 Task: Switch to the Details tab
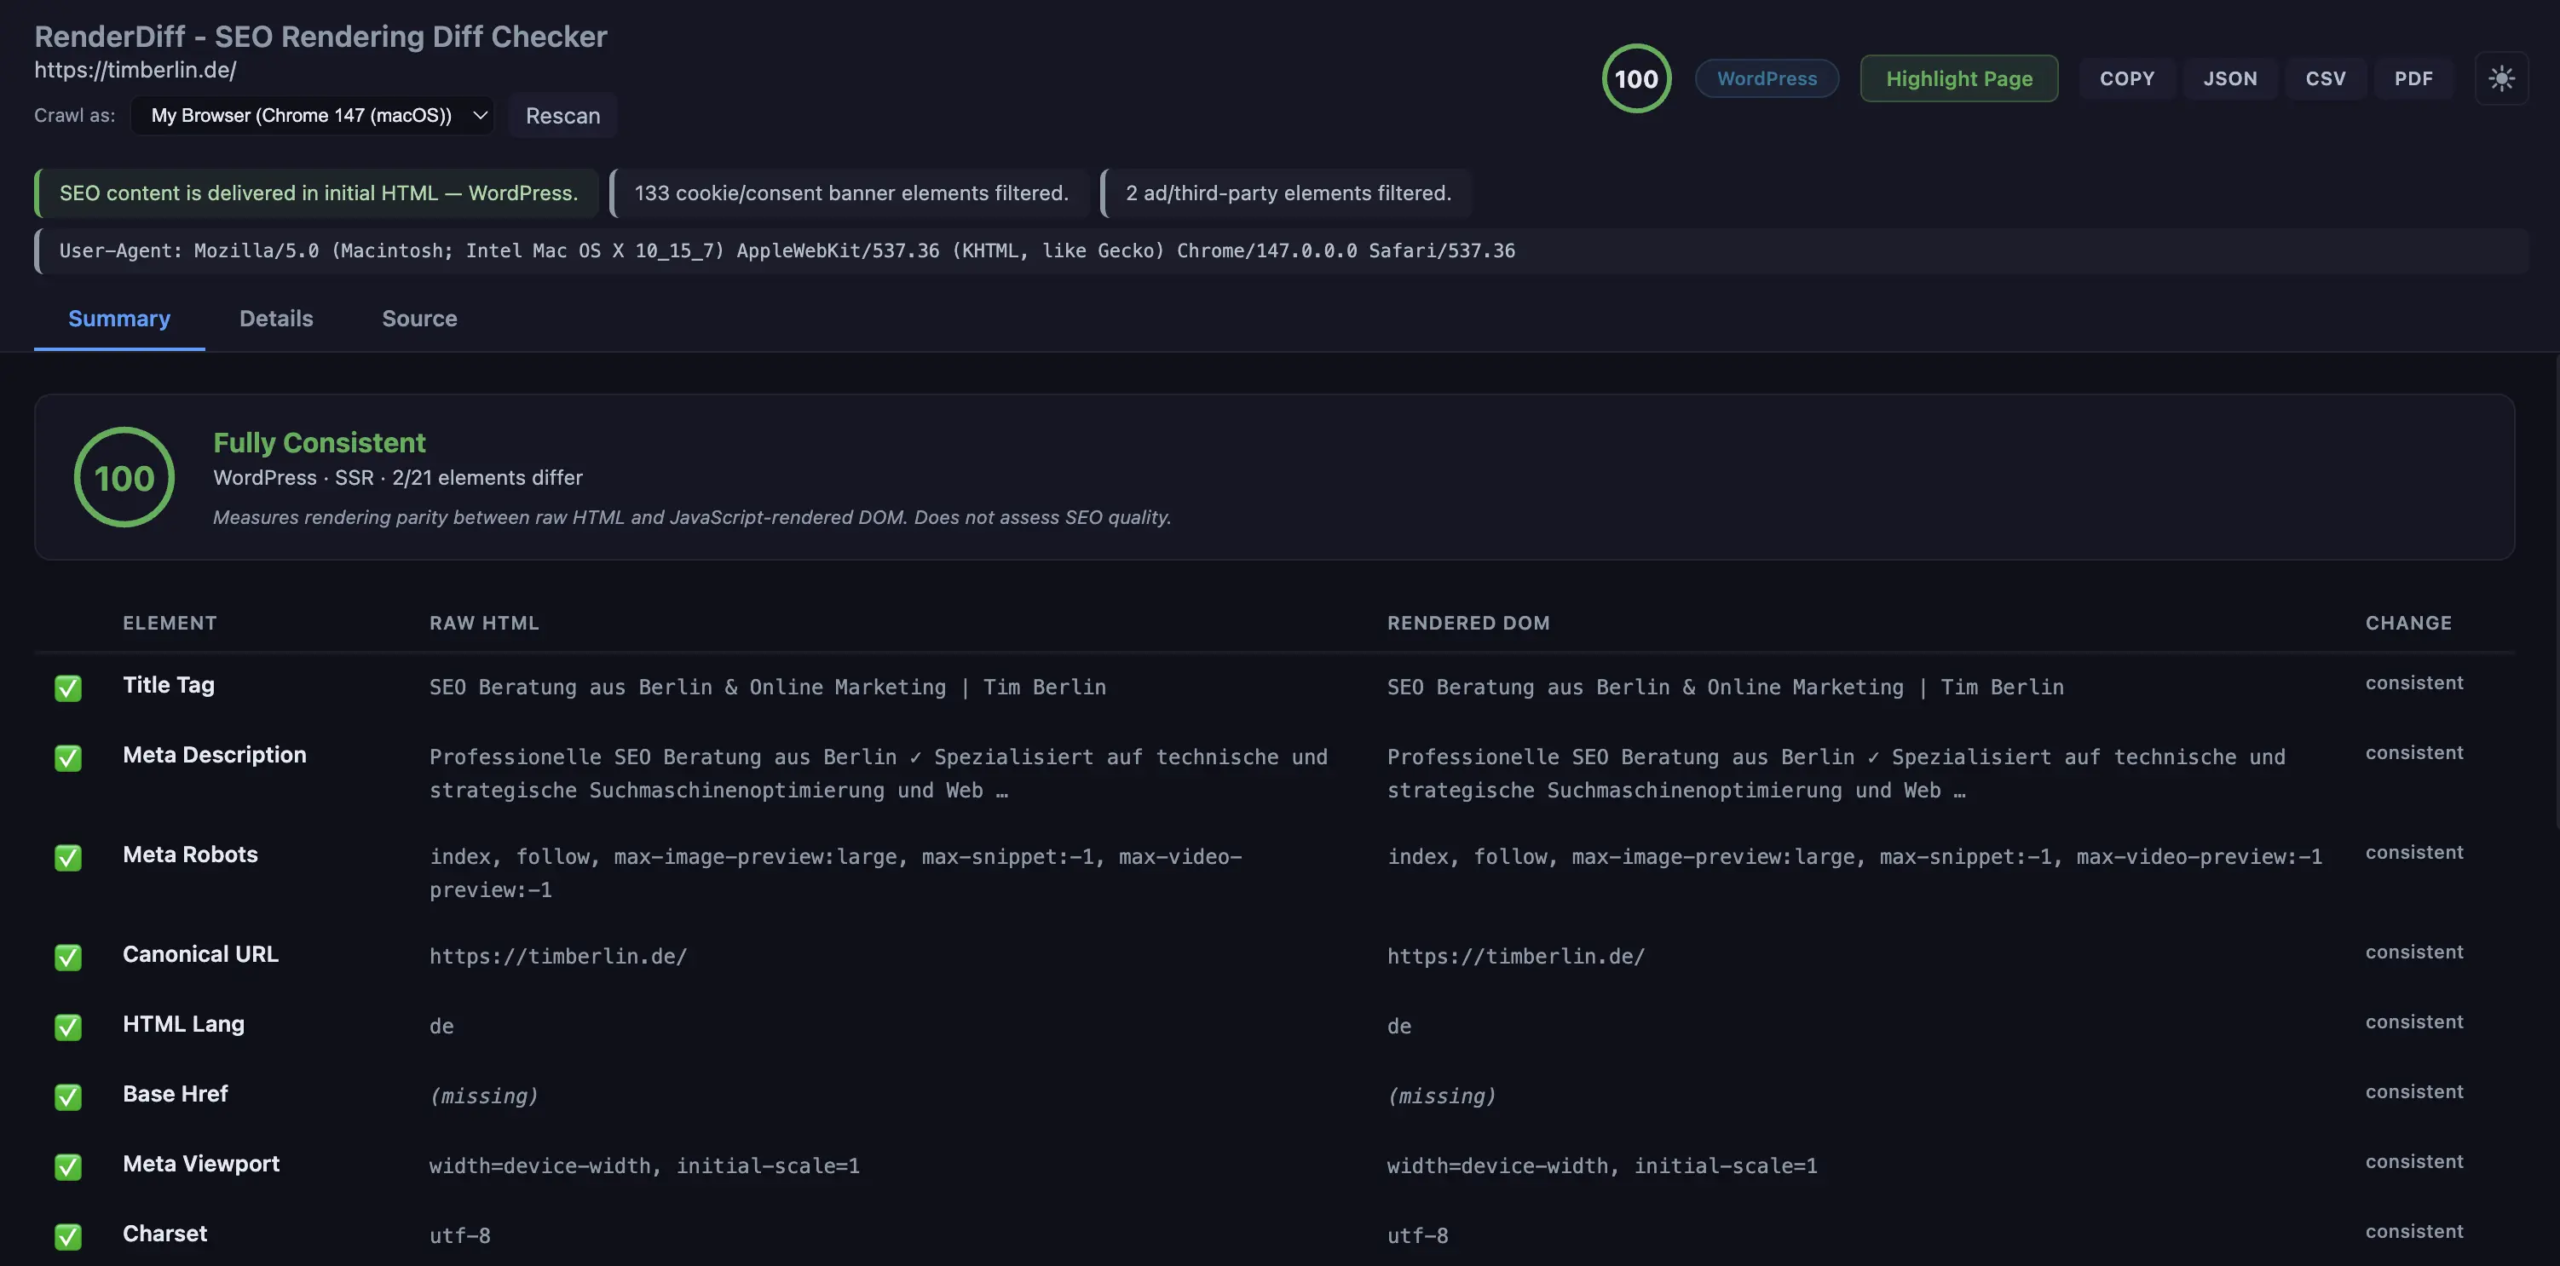(276, 318)
